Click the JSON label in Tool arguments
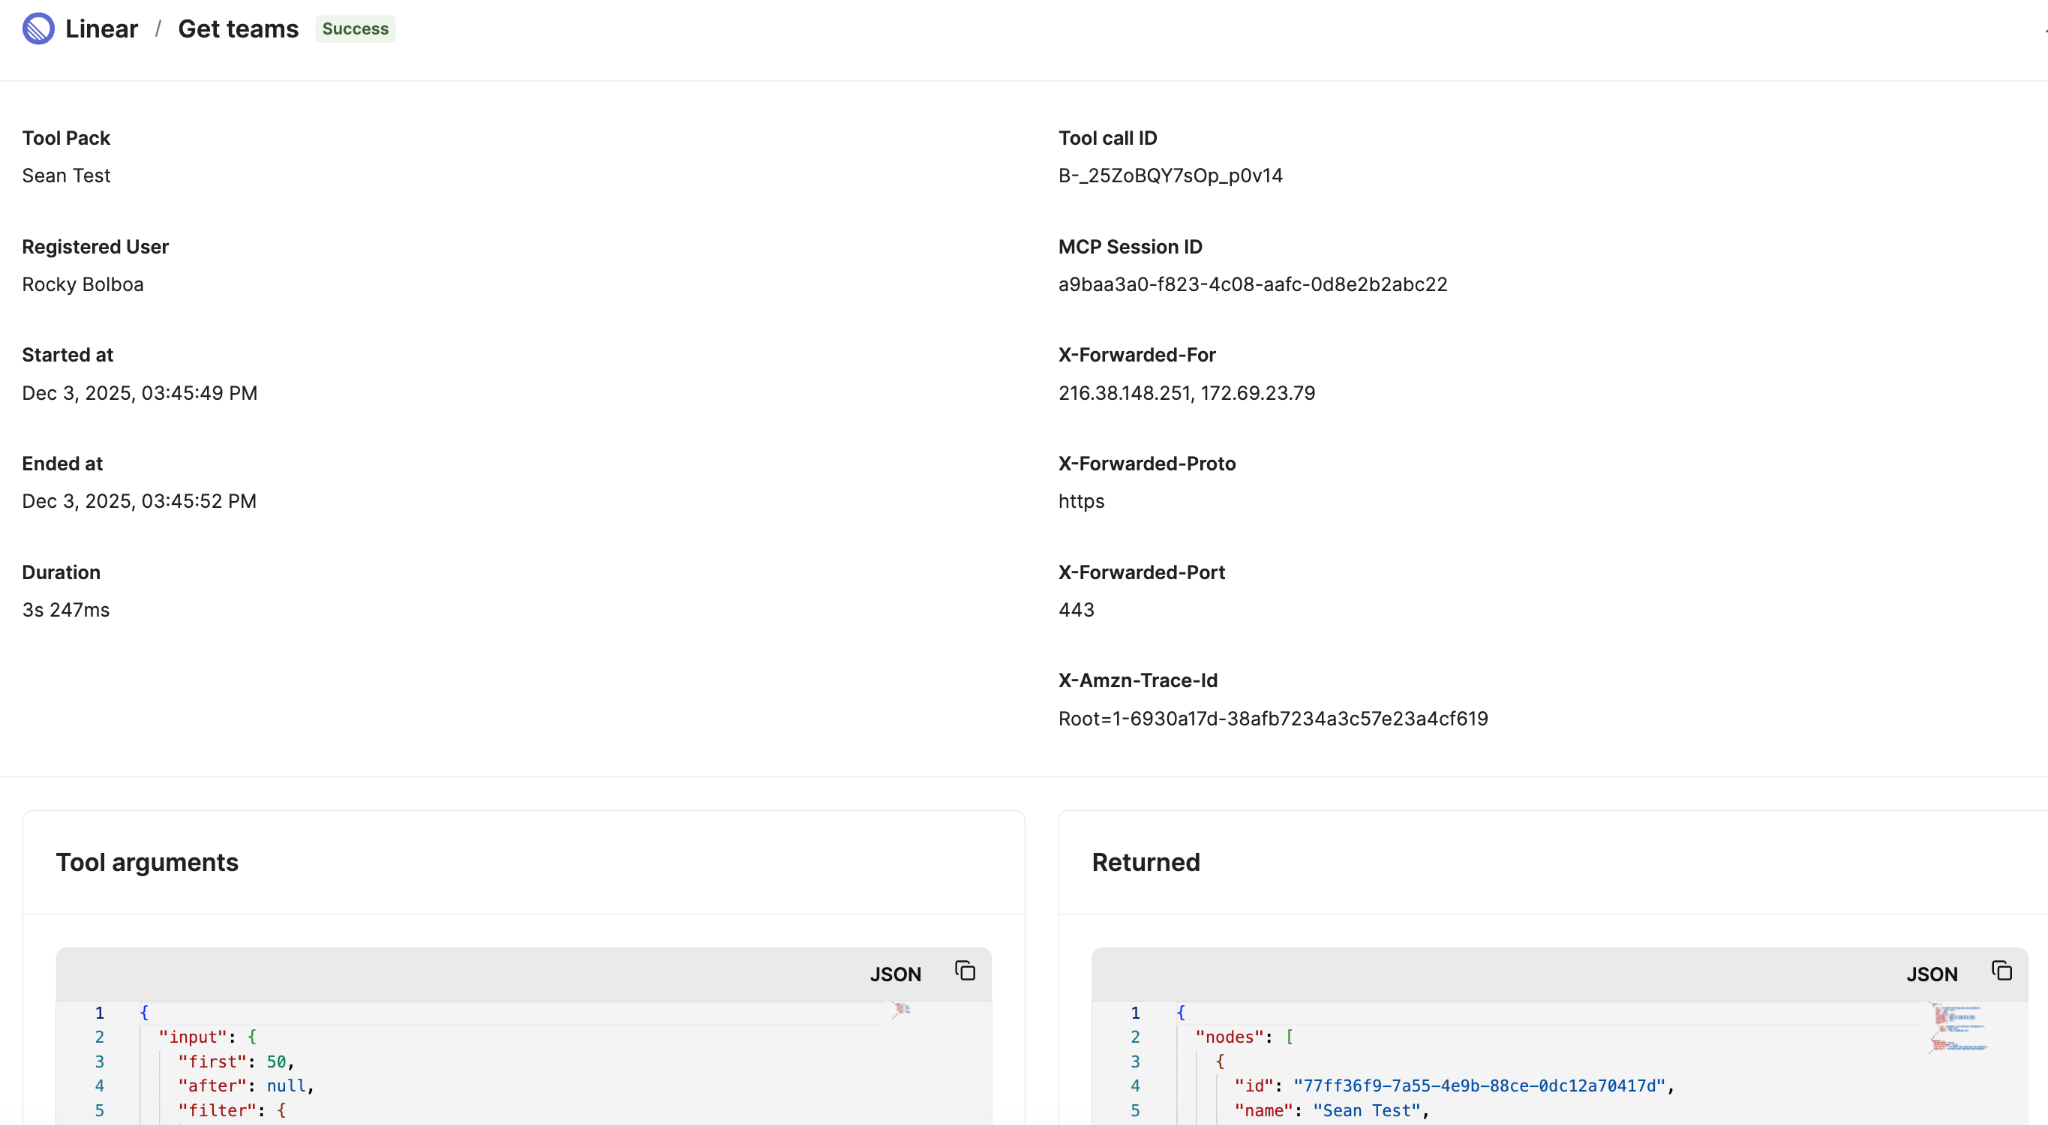Viewport: 2048px width, 1125px height. (895, 974)
